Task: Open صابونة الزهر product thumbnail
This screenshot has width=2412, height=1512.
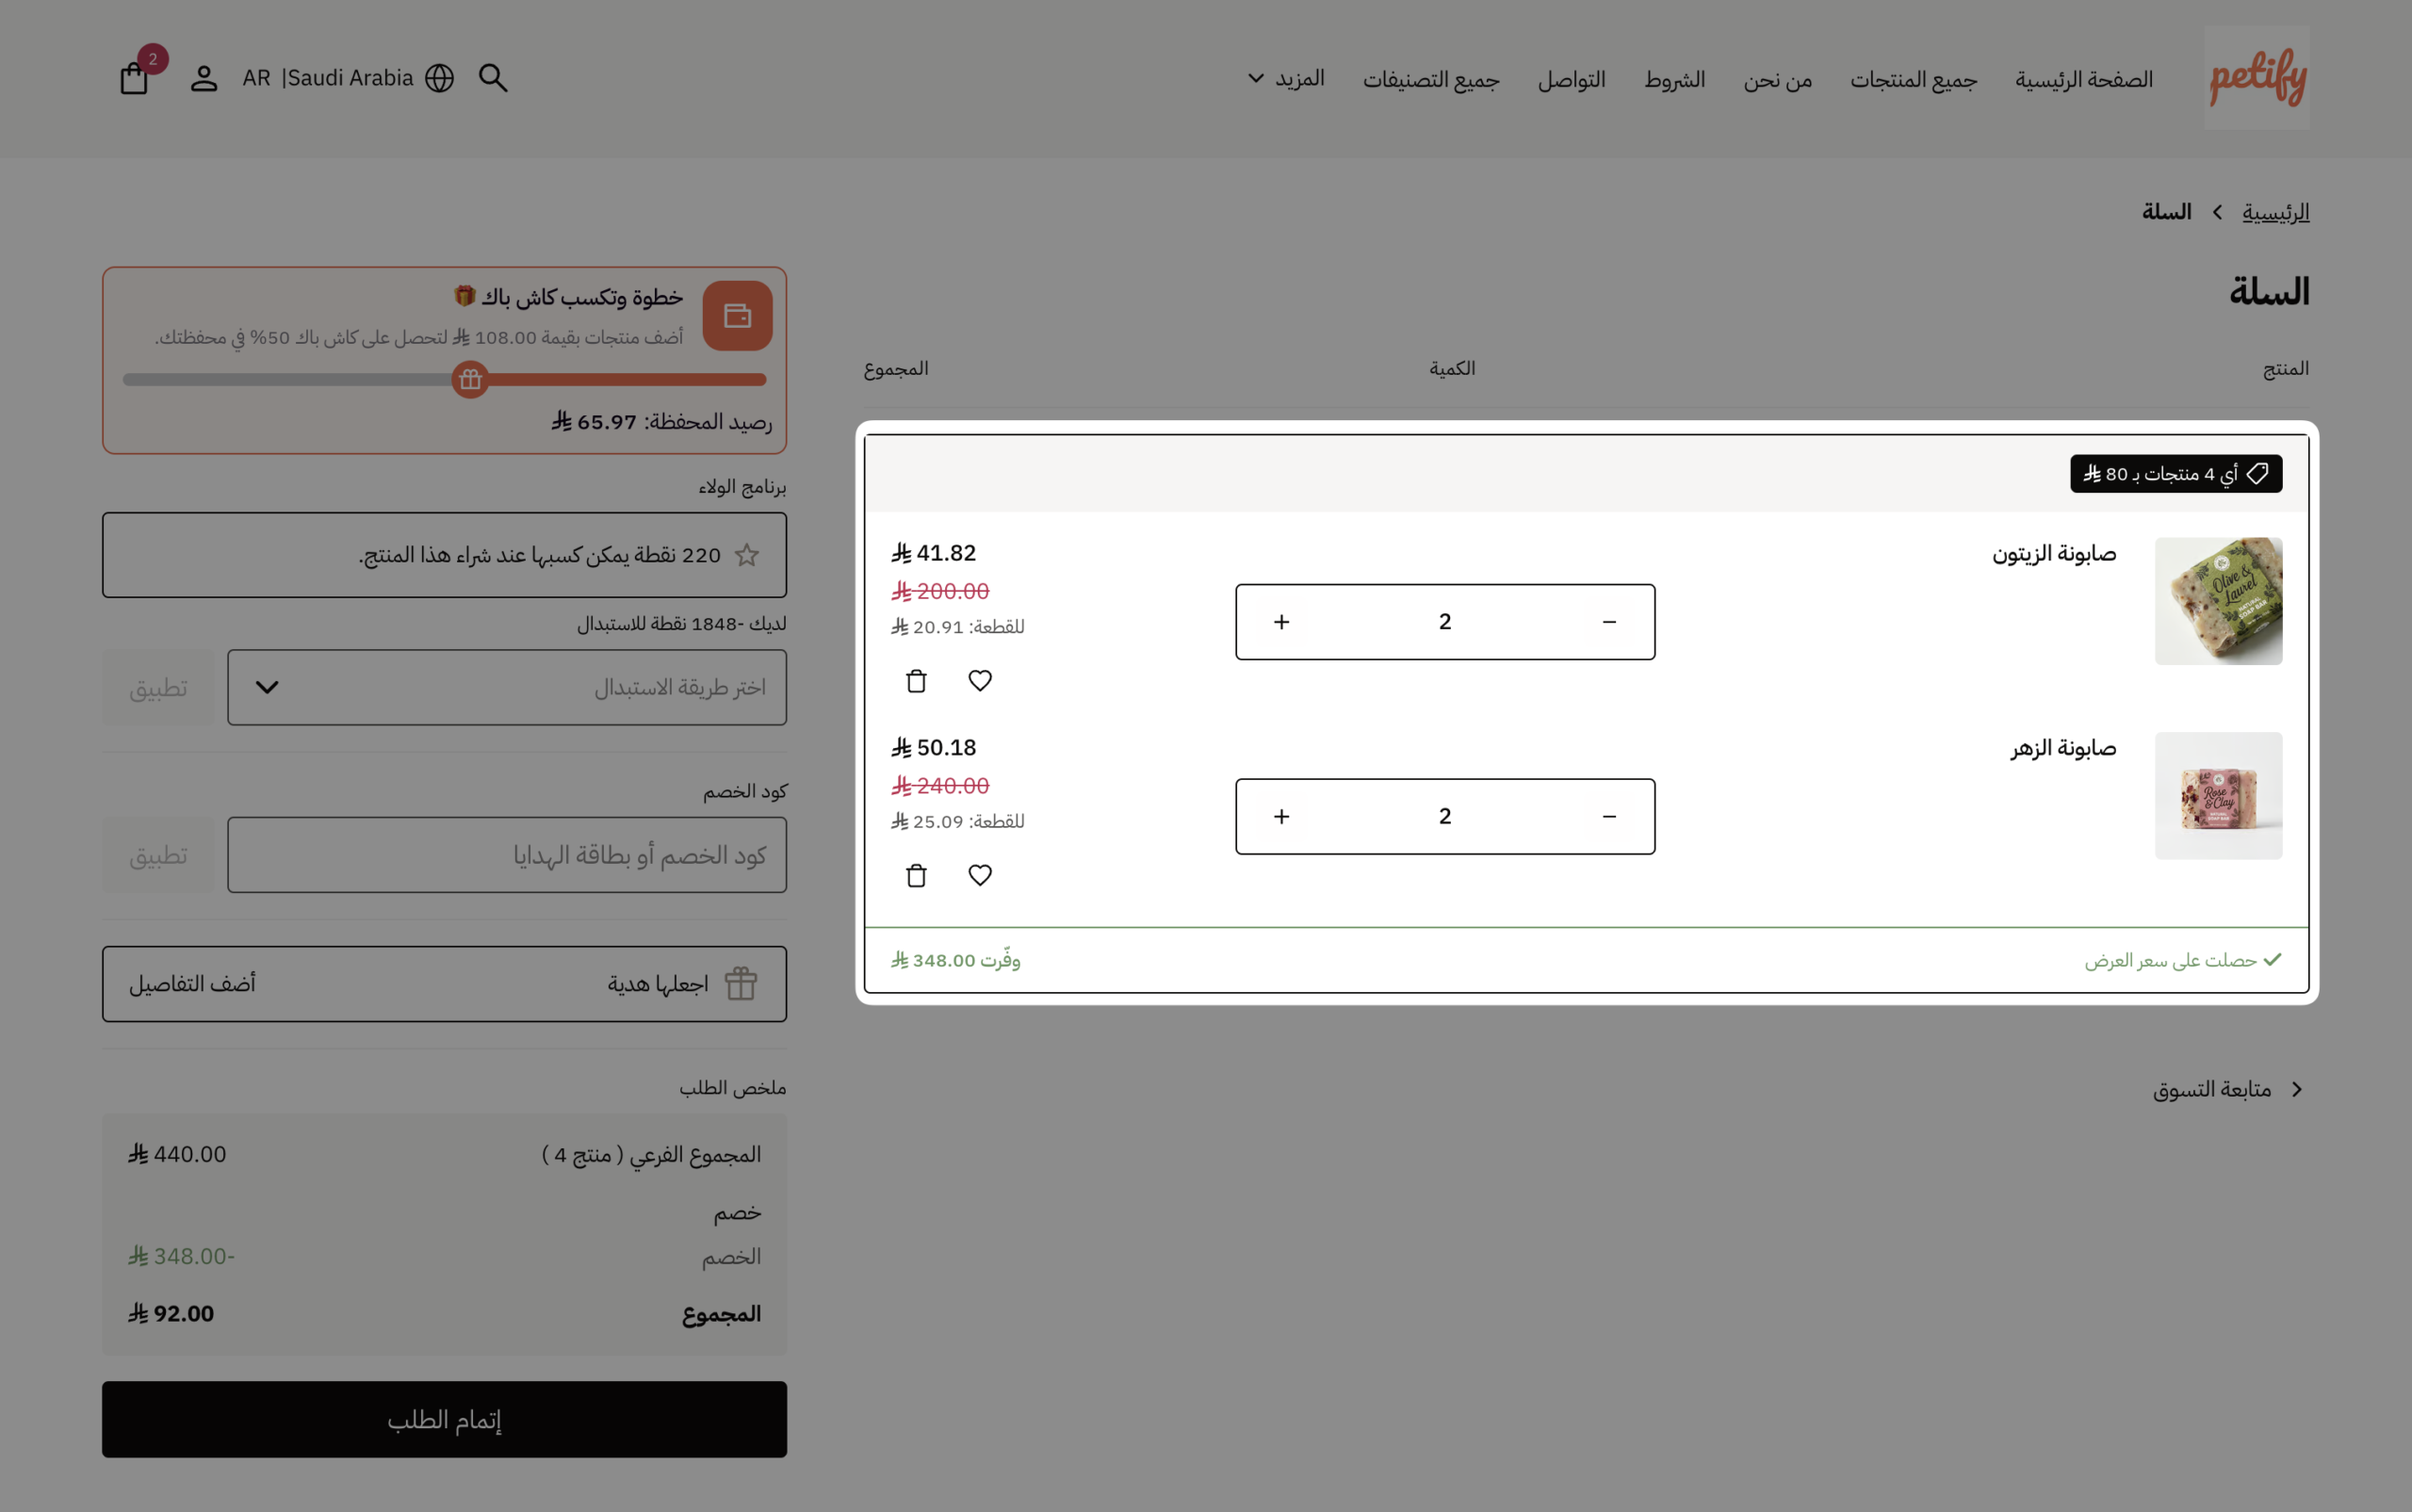Action: click(2218, 796)
